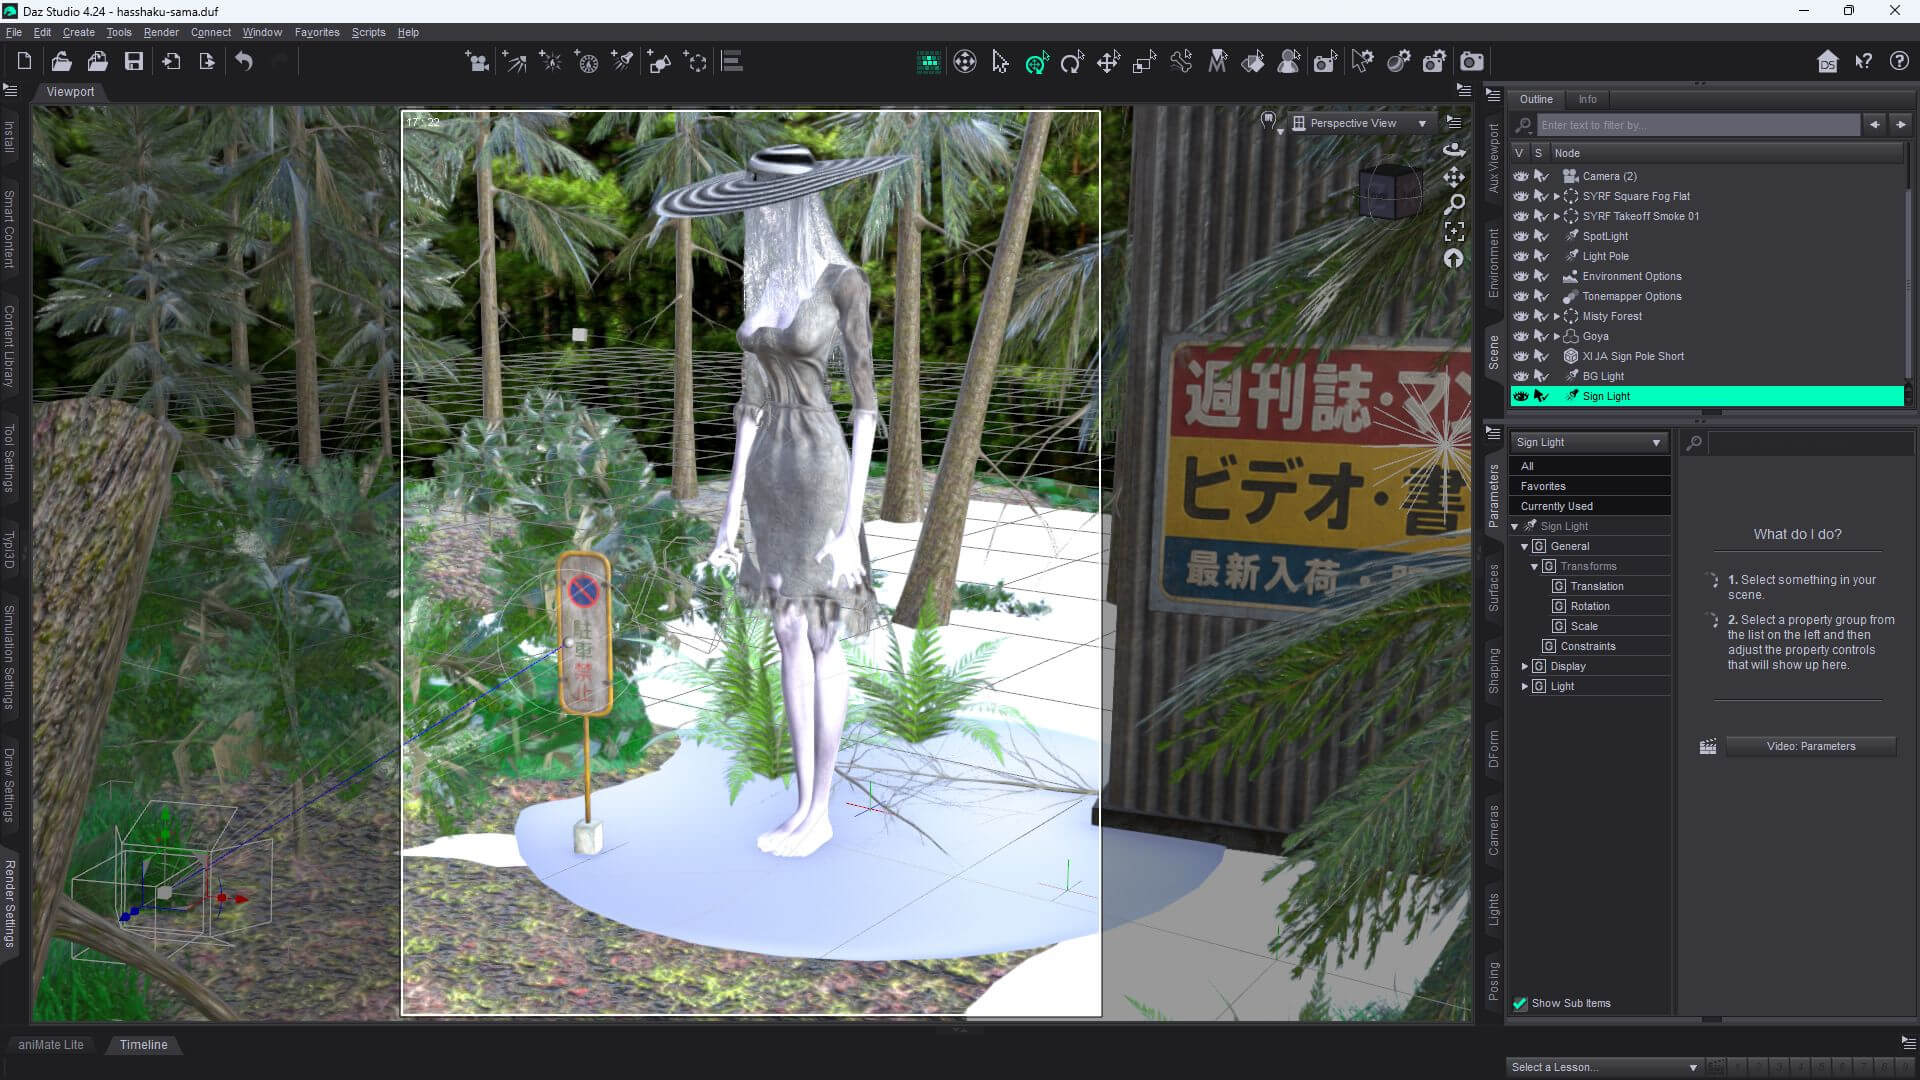The height and width of the screenshot is (1080, 1920).
Task: Click the Render camera icon in toolbar
Action: 1471,62
